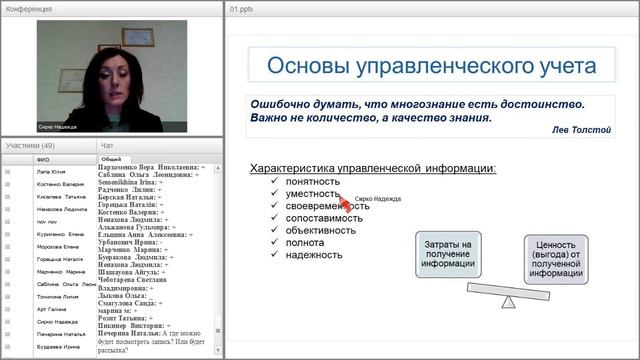Click the slide title Основы управленческого учета
This screenshot has width=640, height=360.
pos(431,65)
